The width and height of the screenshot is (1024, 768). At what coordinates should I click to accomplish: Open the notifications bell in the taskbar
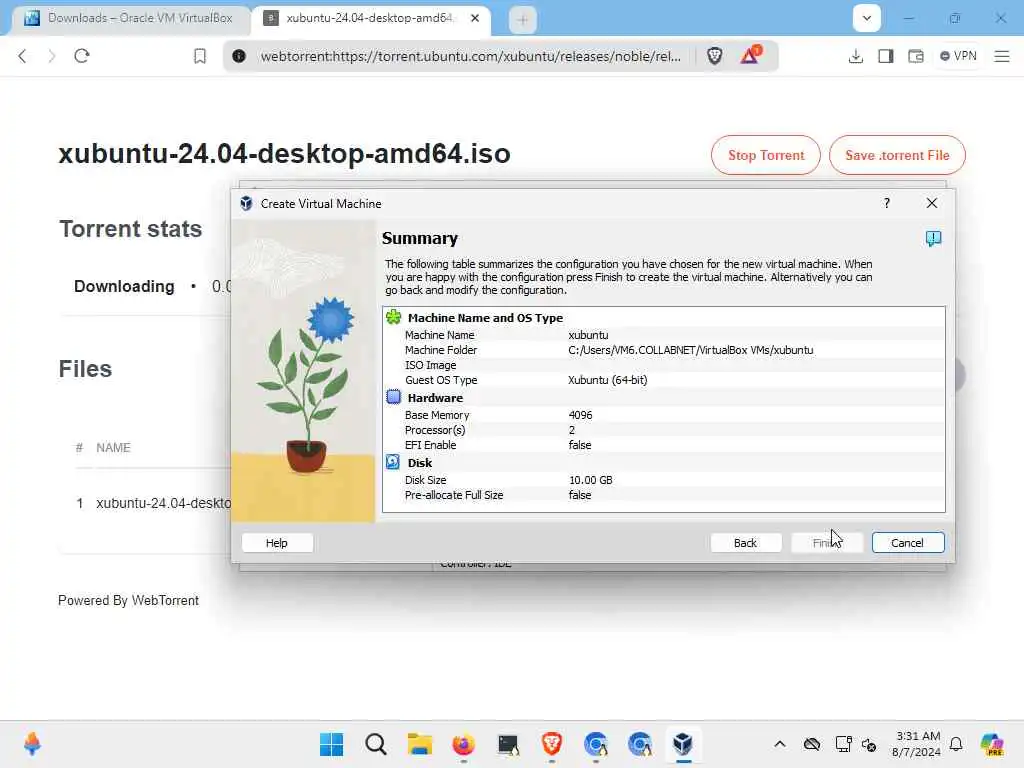[956, 744]
